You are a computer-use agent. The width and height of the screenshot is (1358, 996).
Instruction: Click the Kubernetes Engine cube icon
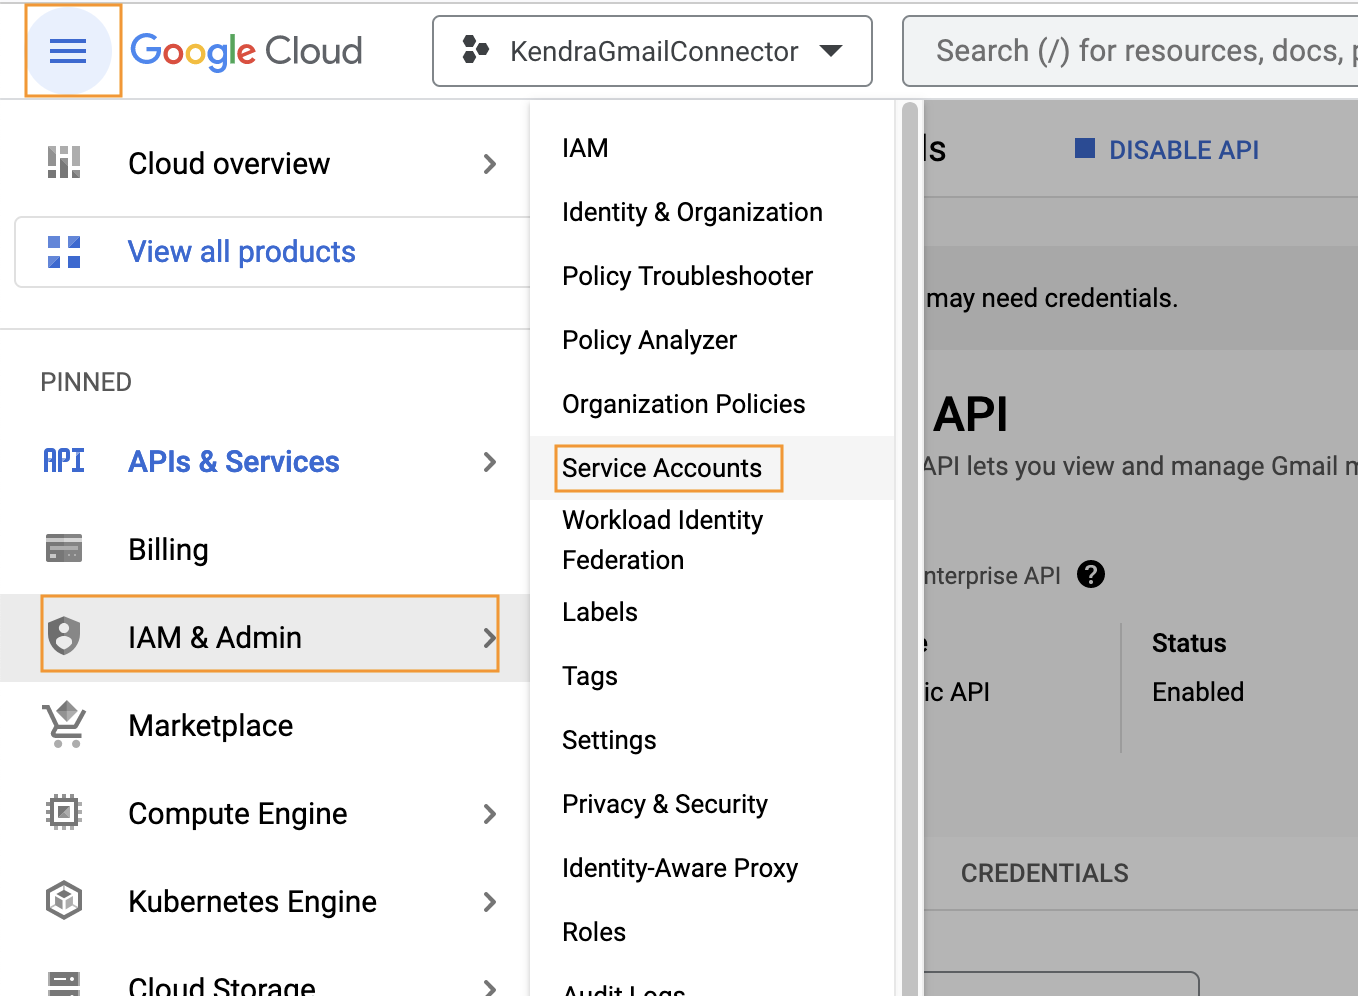point(64,901)
